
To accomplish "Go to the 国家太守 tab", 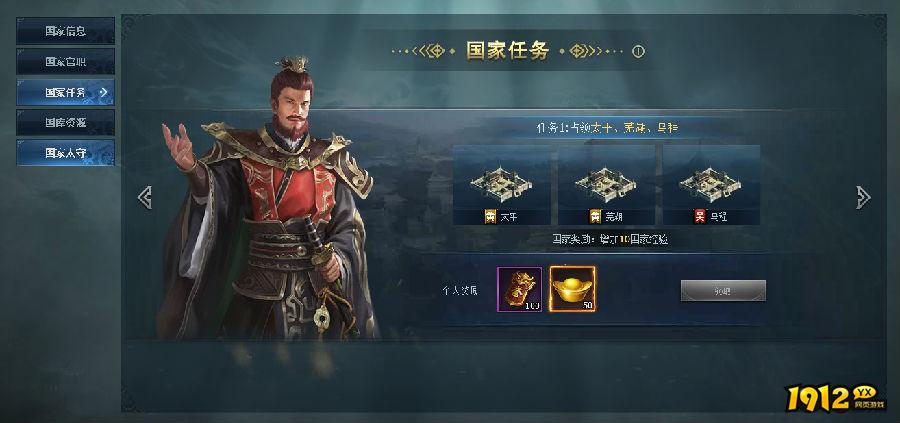I will (65, 153).
